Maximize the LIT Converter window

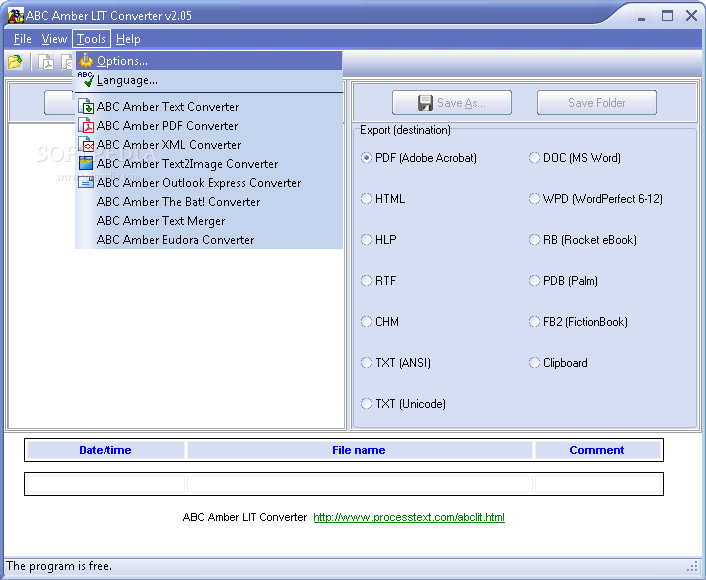[x=667, y=16]
